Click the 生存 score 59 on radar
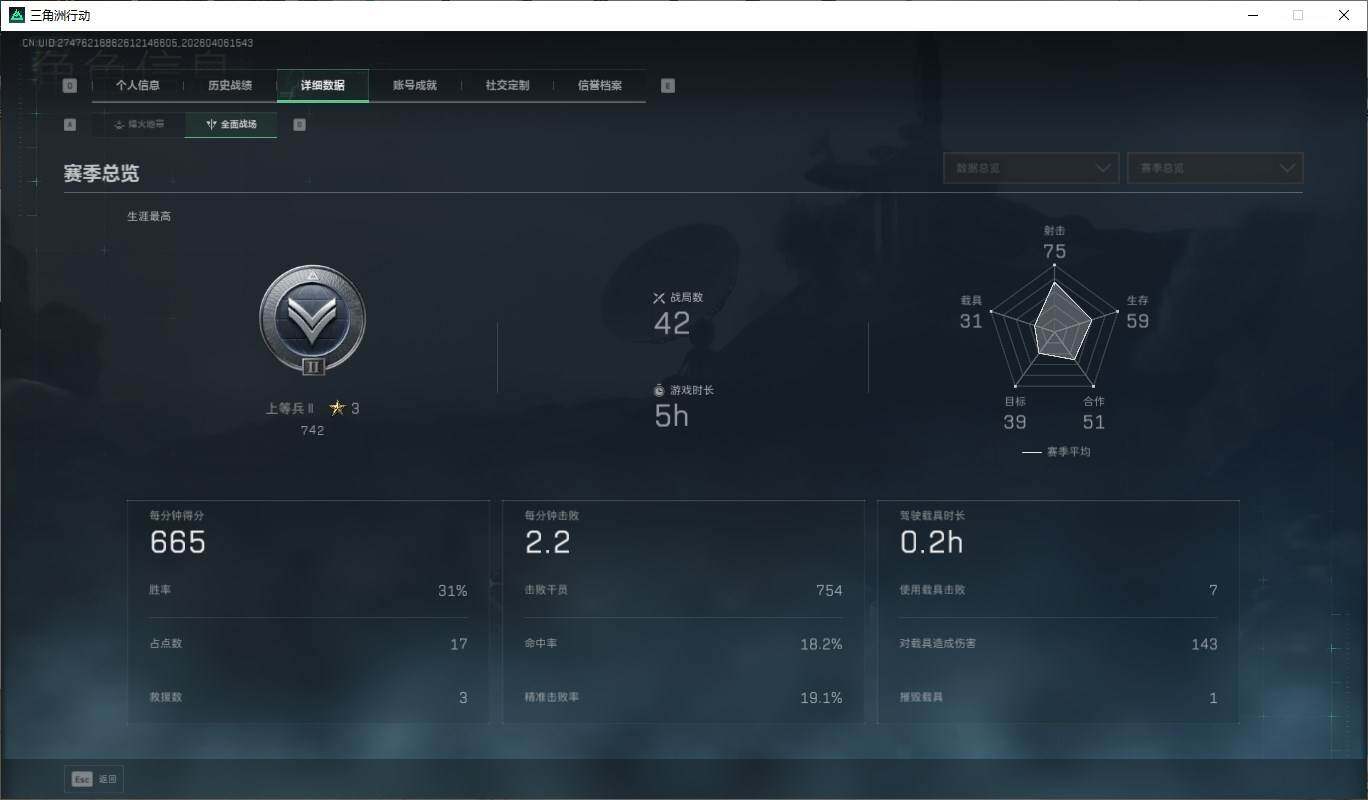 pos(1138,321)
